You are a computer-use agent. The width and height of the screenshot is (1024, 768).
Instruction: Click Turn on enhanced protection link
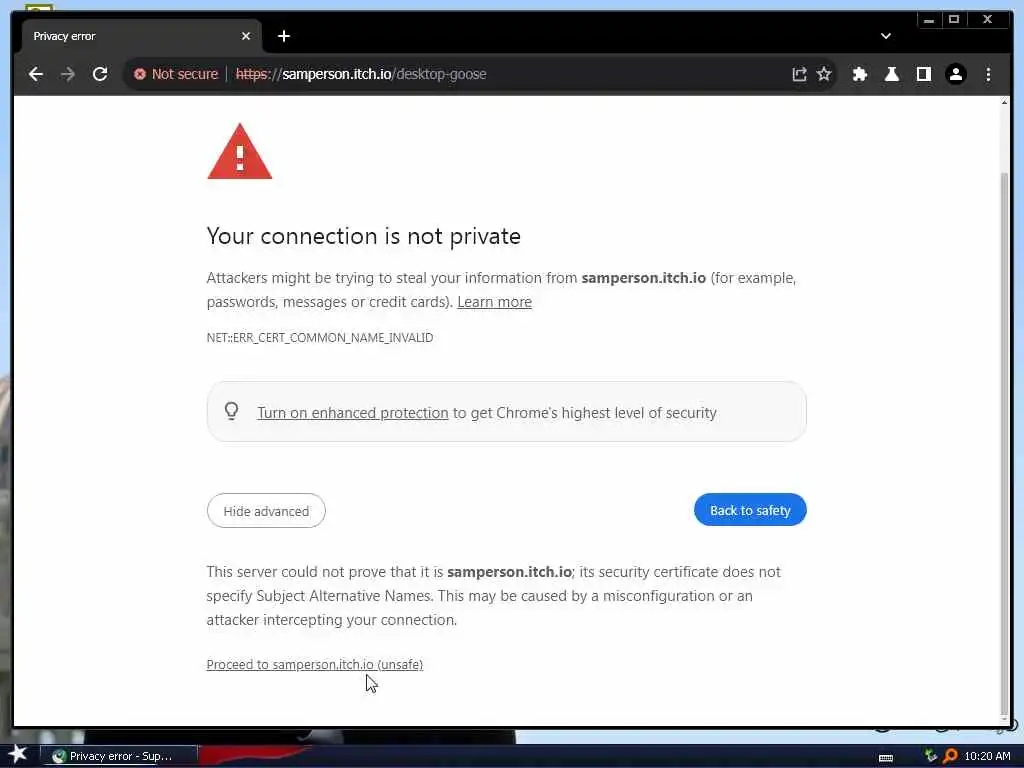(x=352, y=413)
